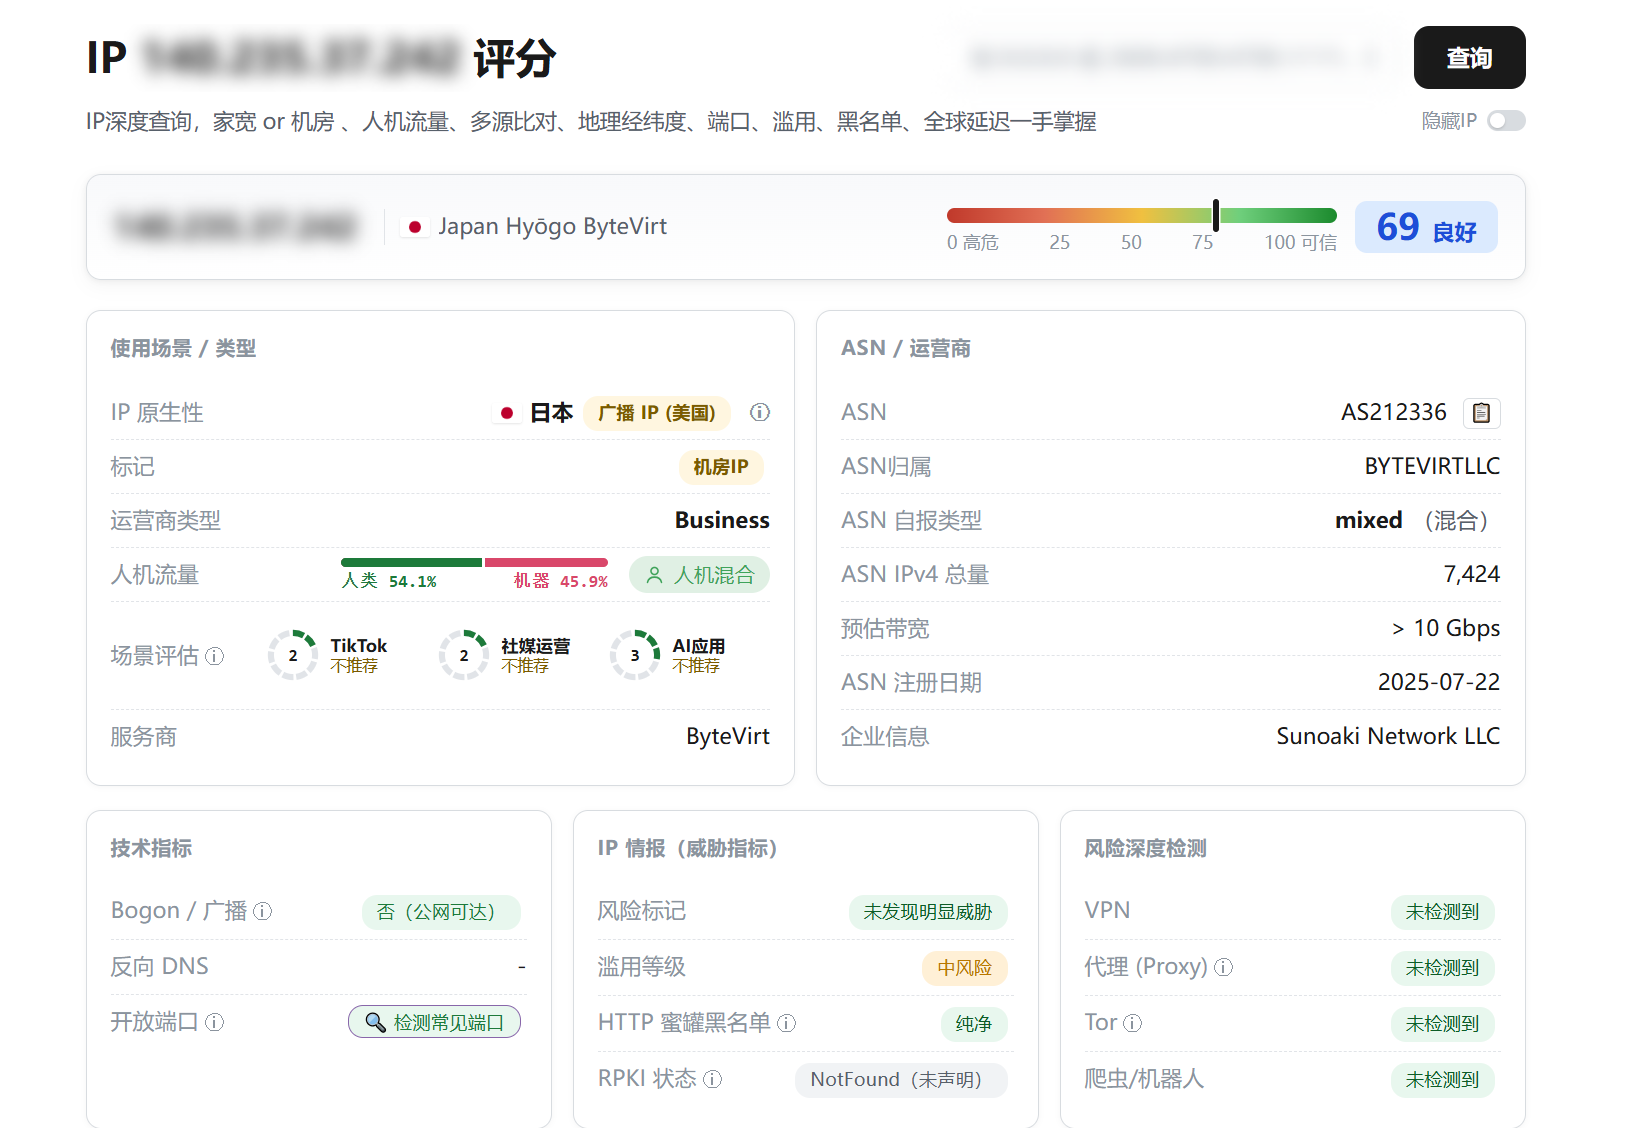Click the info icon next to 场景评估

click(x=215, y=656)
